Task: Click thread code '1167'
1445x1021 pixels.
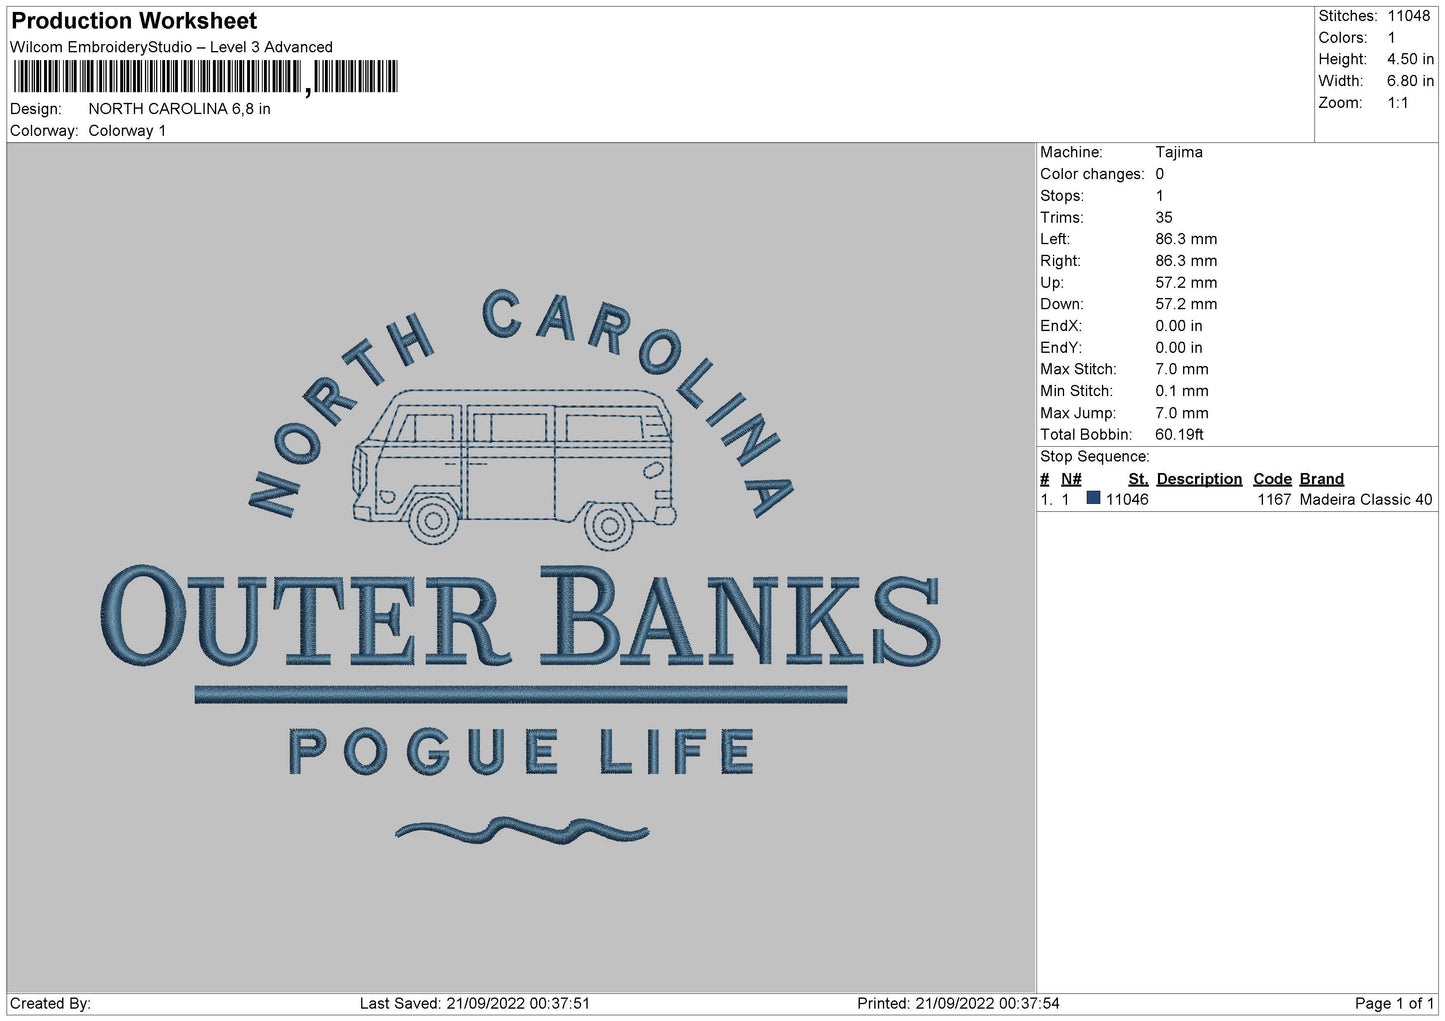Action: click(1274, 499)
